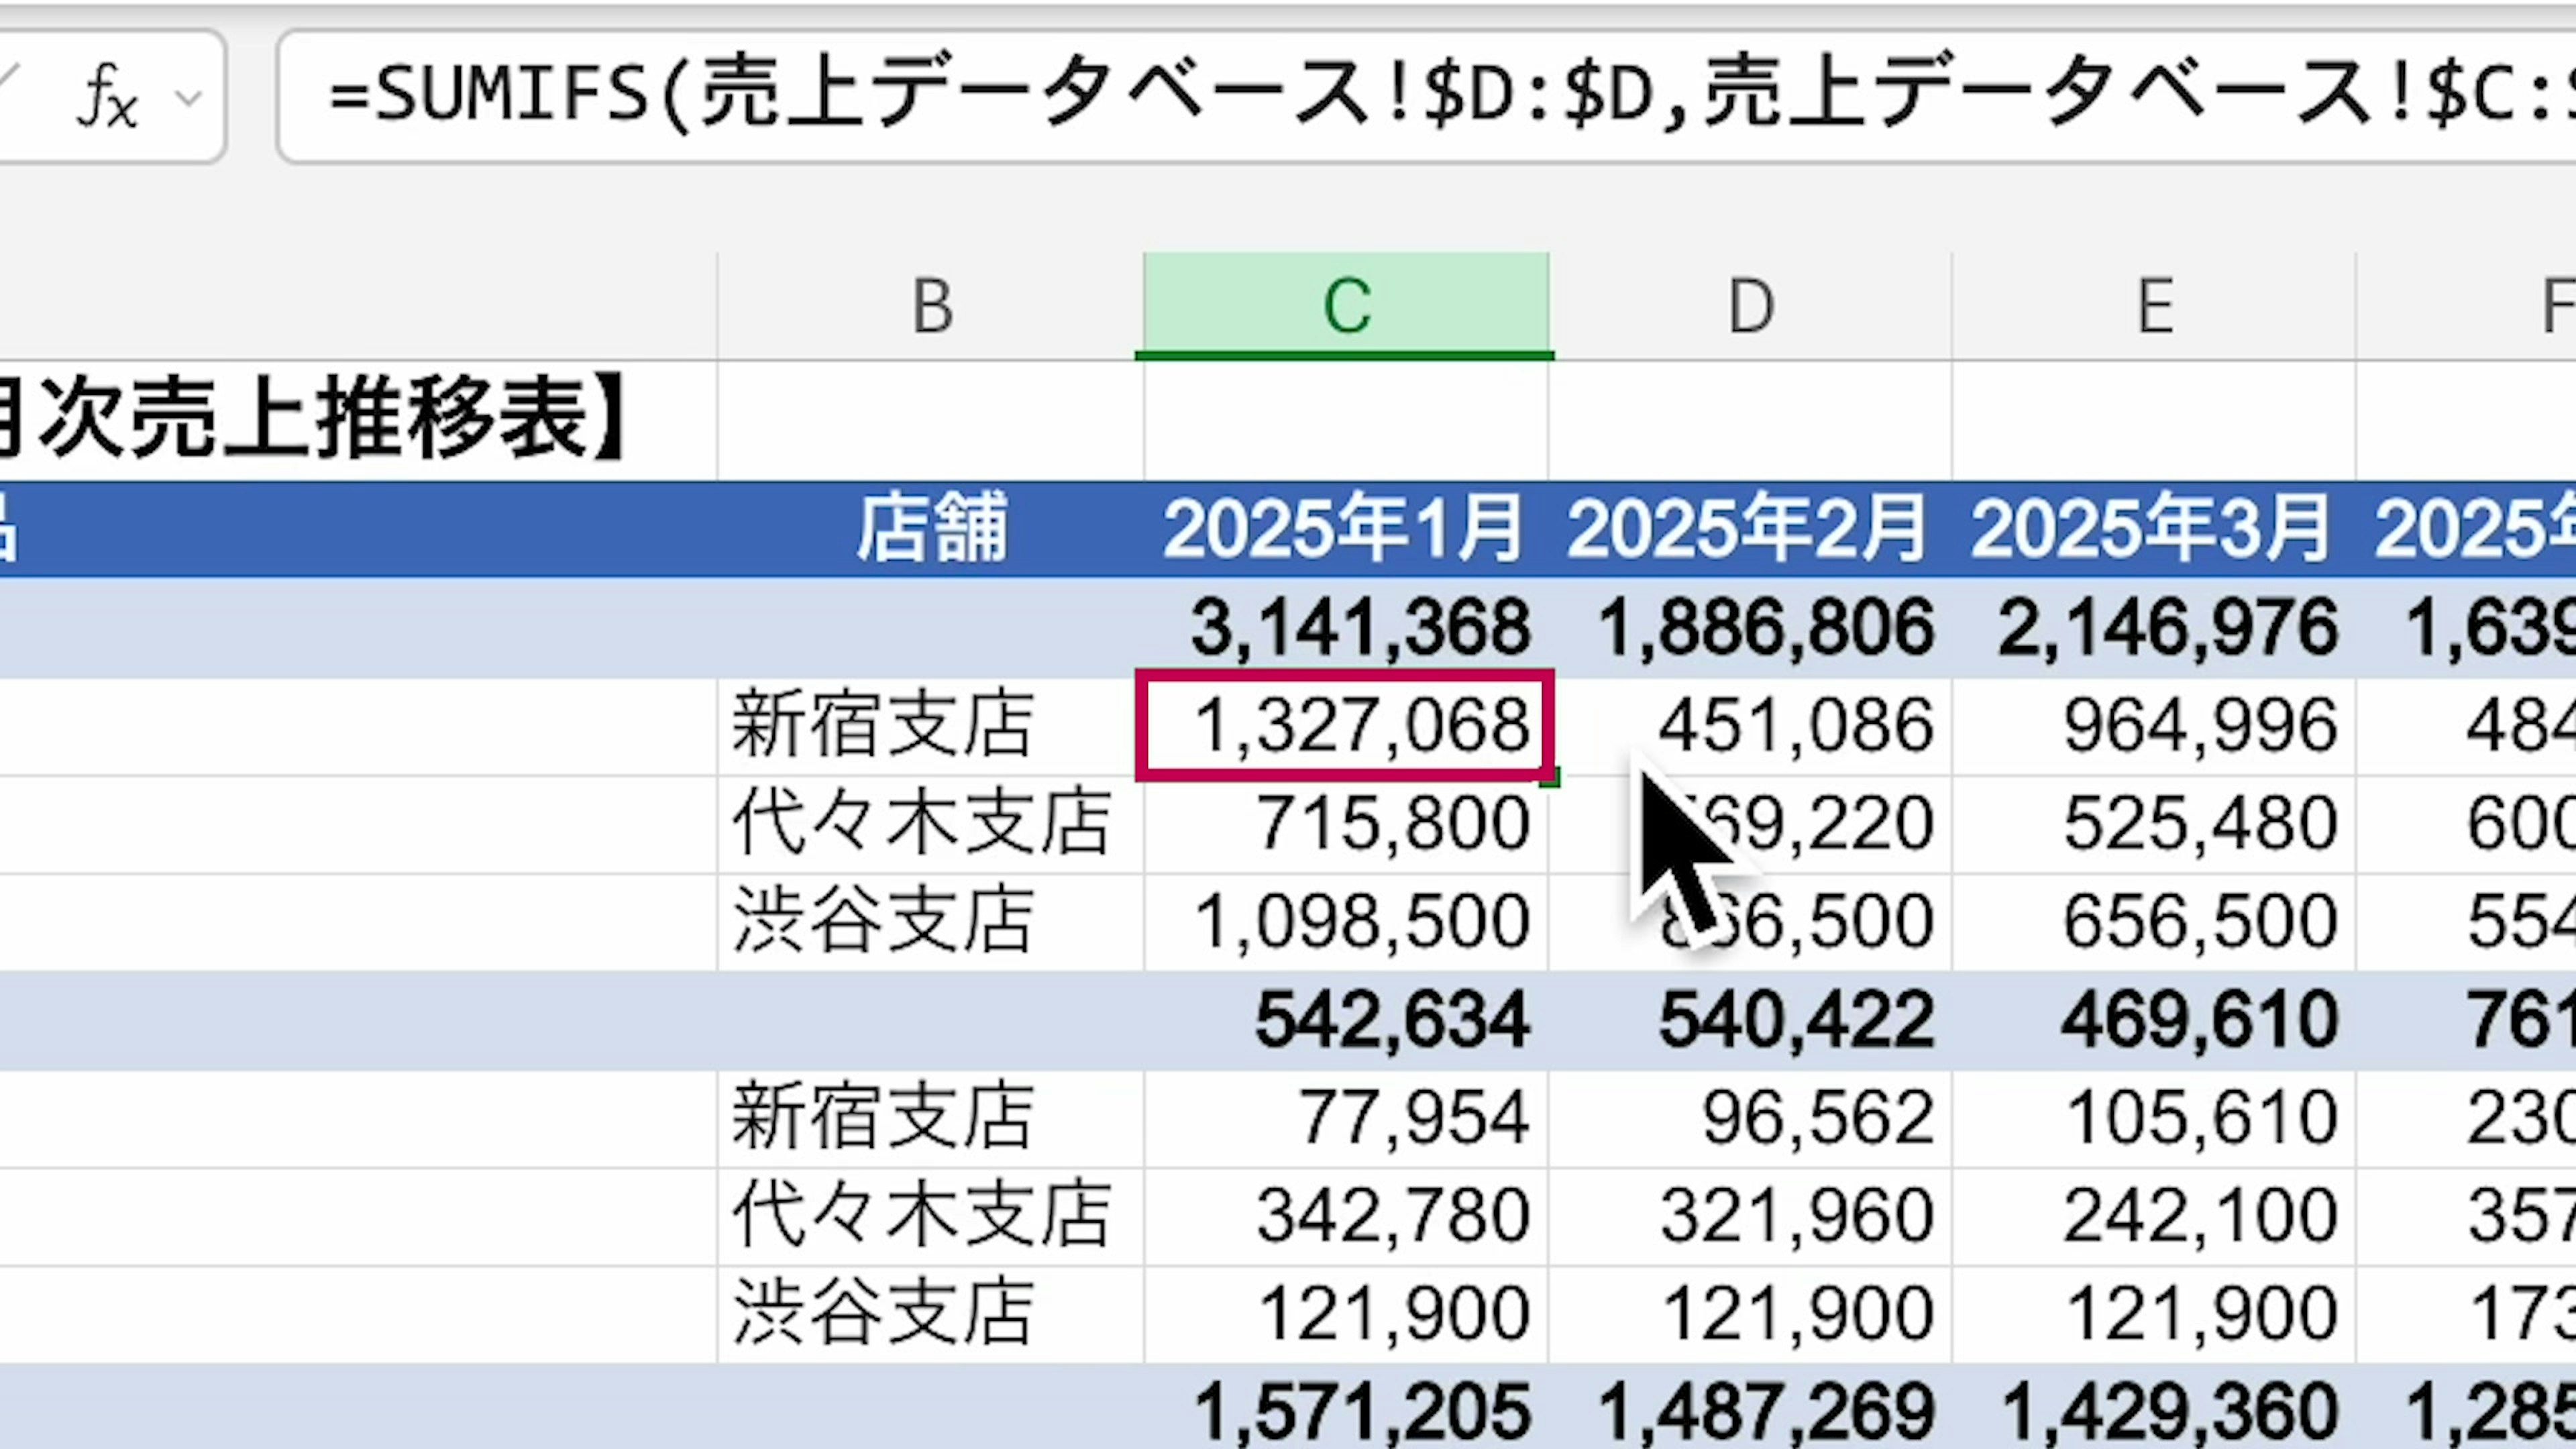2576x1449 pixels.
Task: Select column B header
Action: click(x=931, y=306)
